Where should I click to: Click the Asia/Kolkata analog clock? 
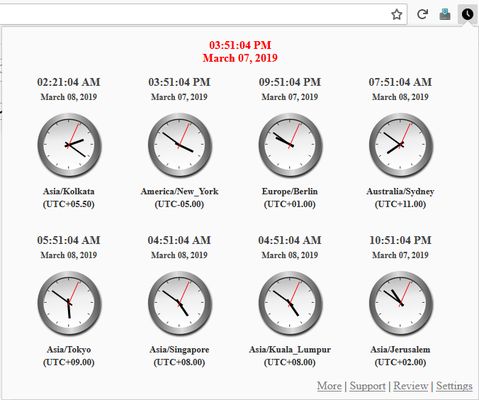69,145
